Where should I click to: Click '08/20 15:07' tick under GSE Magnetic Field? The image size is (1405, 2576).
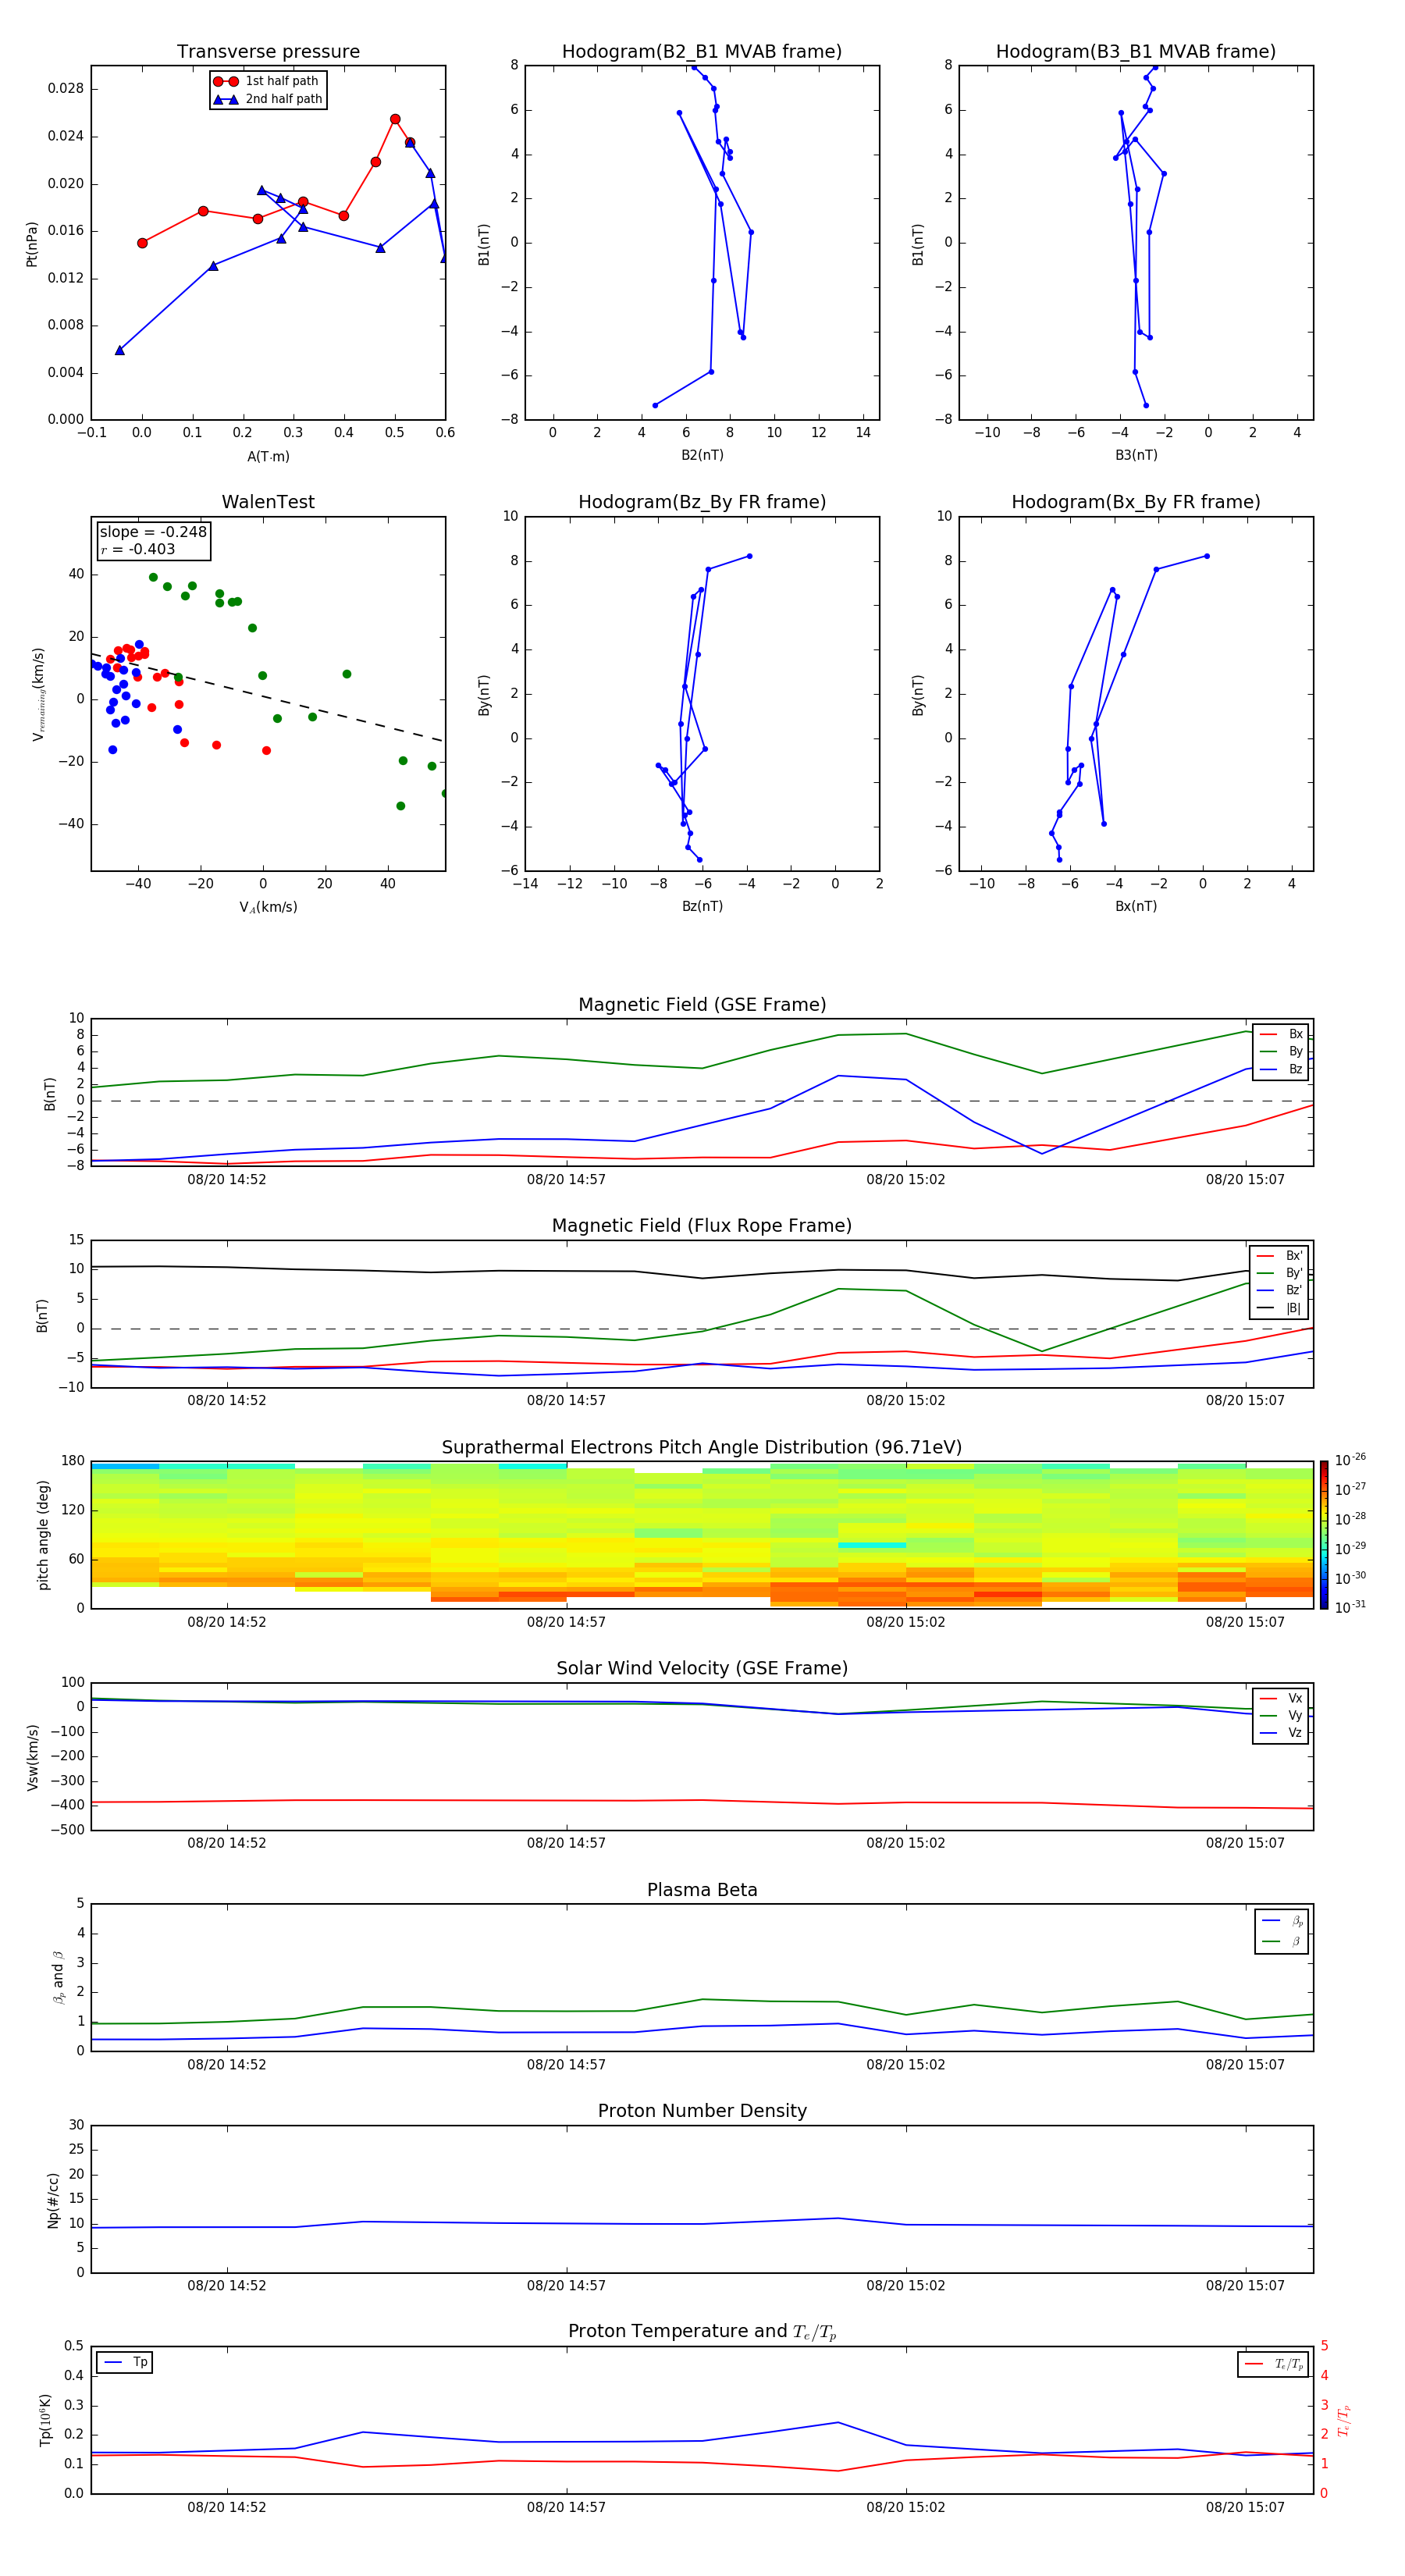pyautogui.click(x=1245, y=1180)
